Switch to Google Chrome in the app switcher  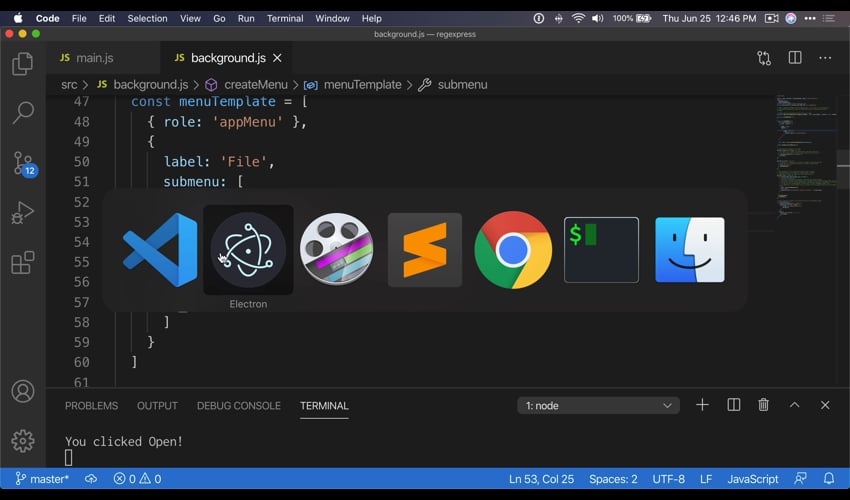pyautogui.click(x=513, y=250)
